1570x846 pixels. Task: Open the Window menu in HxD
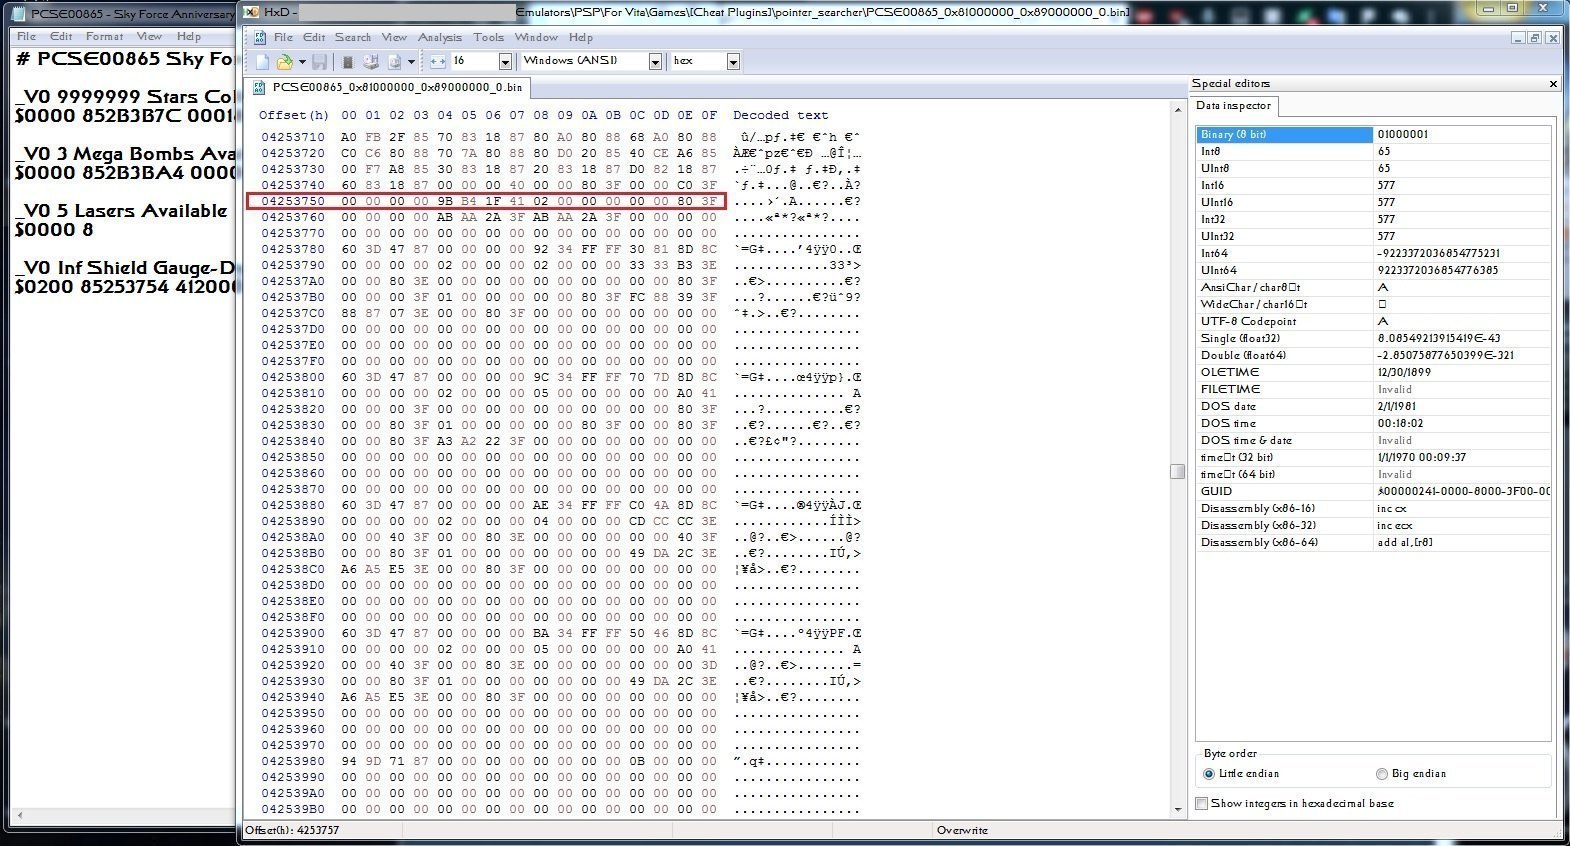click(x=536, y=38)
